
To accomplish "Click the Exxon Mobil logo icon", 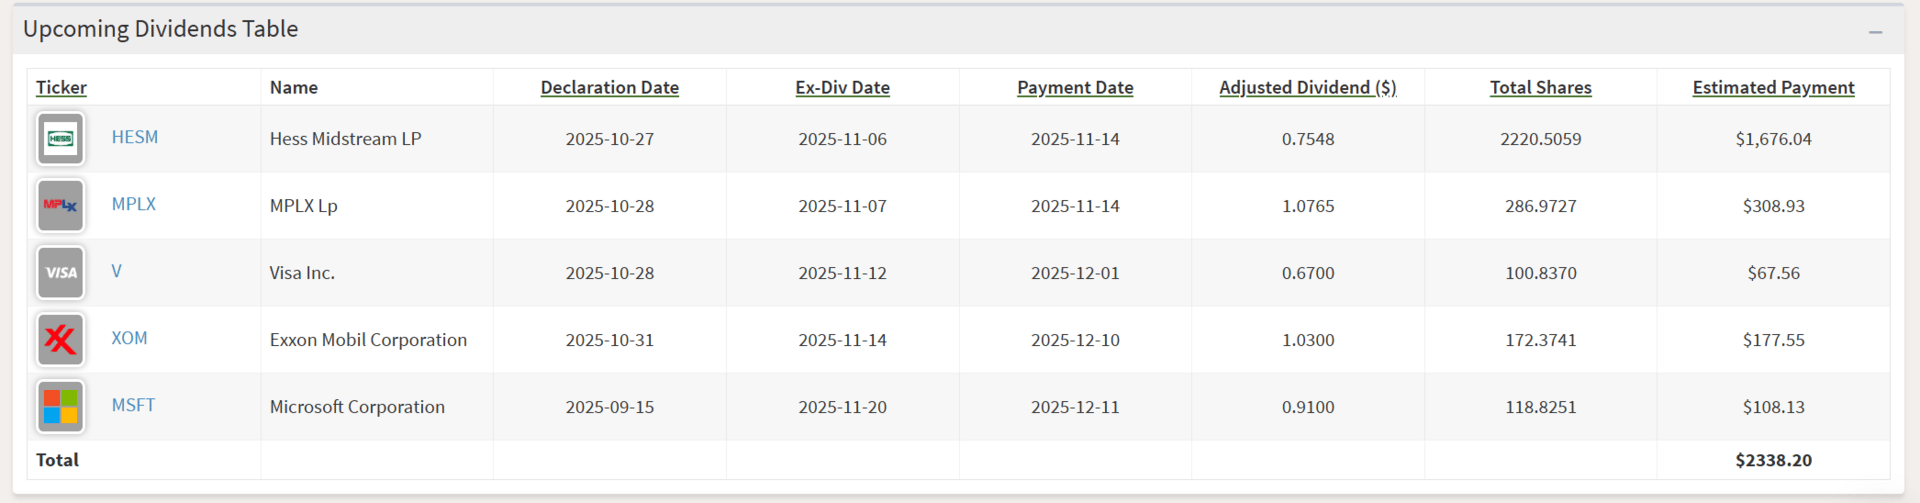I will [60, 339].
